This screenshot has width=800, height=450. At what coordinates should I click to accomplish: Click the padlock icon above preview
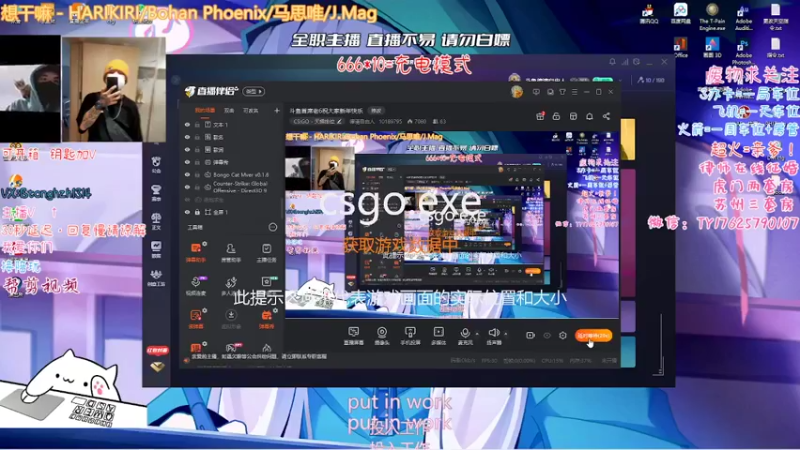(x=557, y=116)
